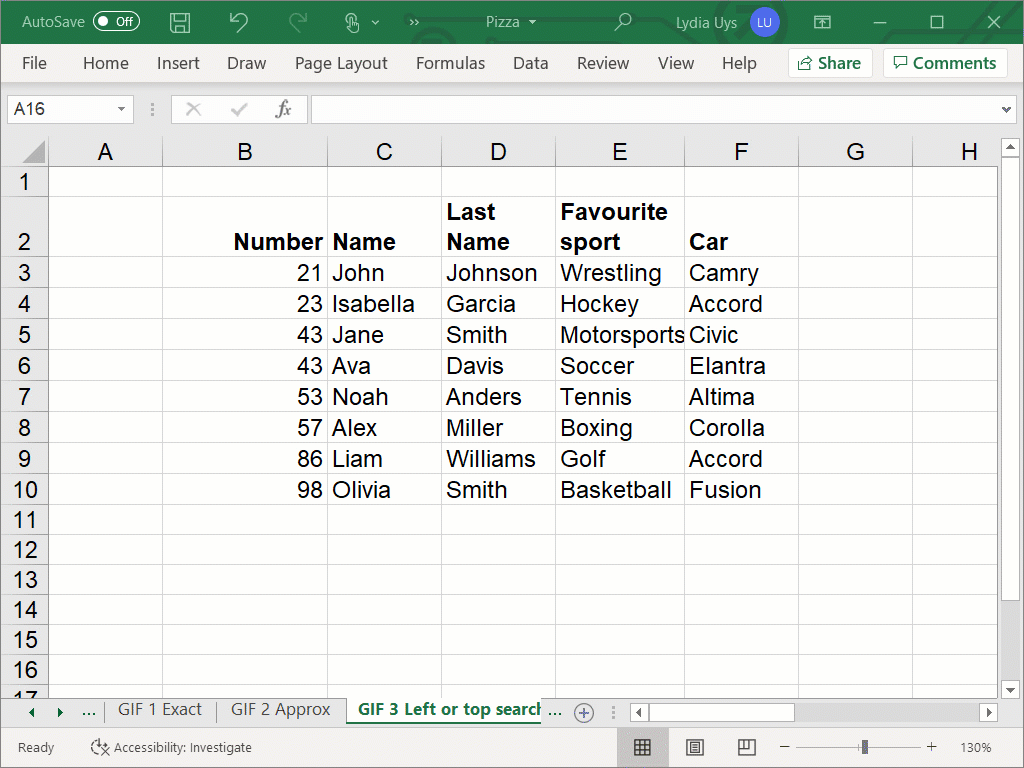
Task: Click the Search icon in the title bar
Action: point(623,22)
